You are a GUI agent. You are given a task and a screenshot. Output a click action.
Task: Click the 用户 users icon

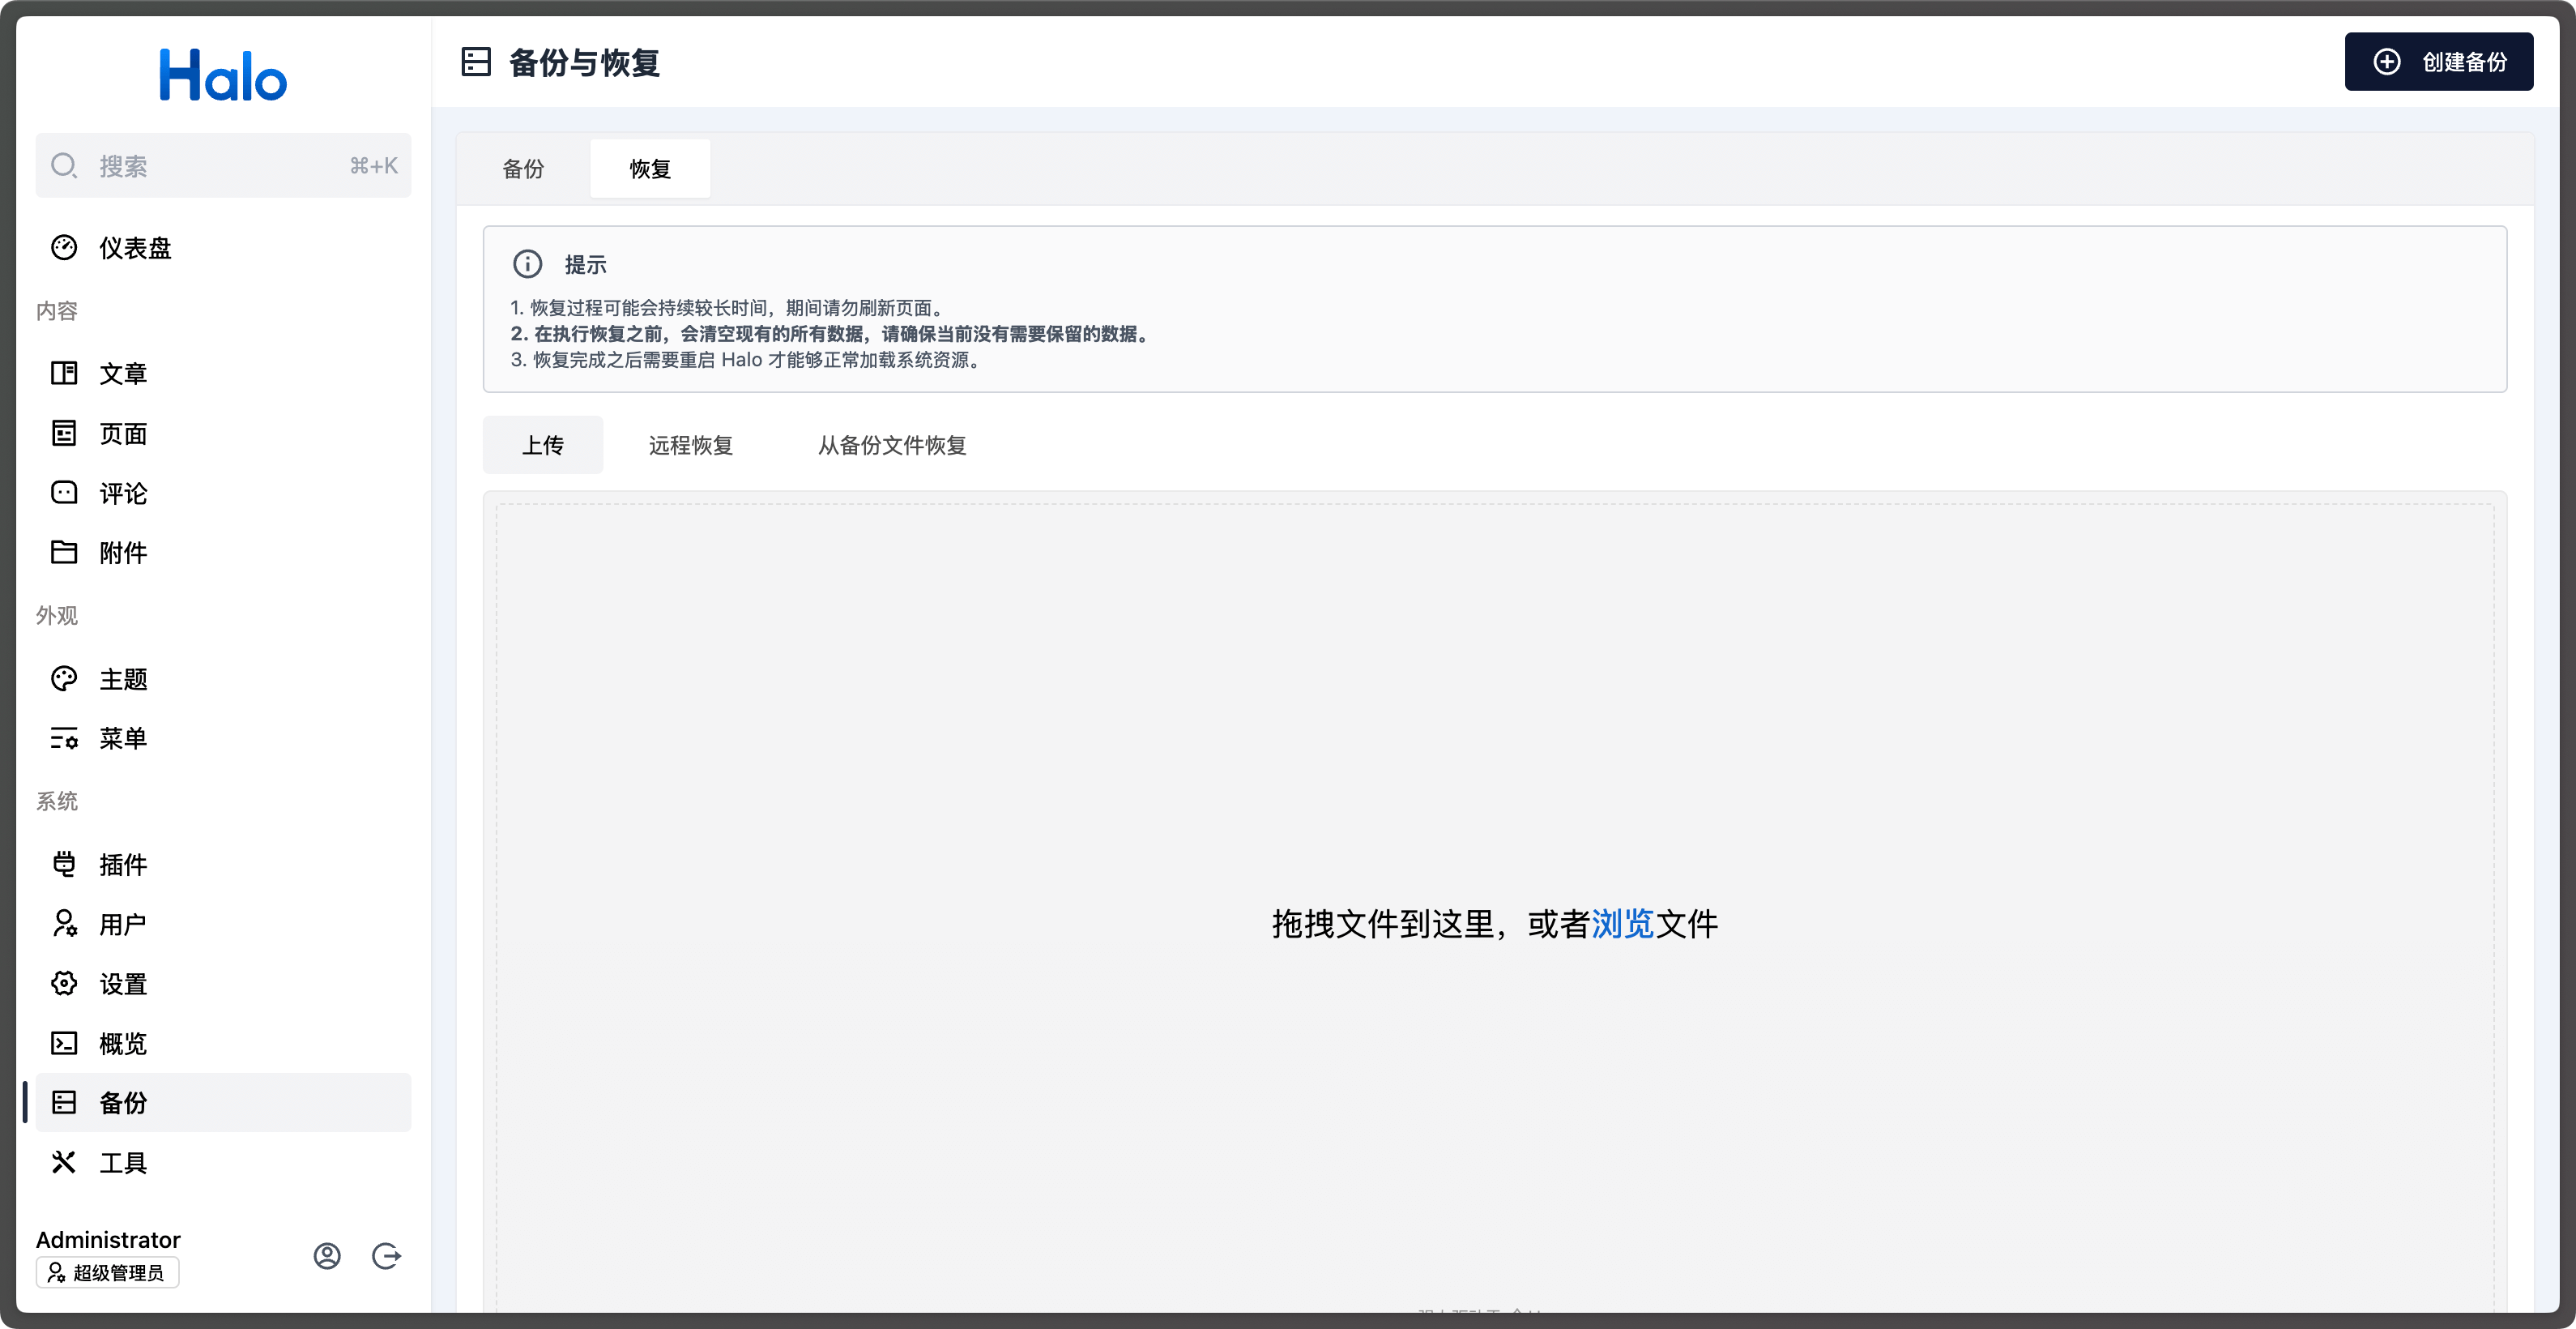tap(64, 924)
